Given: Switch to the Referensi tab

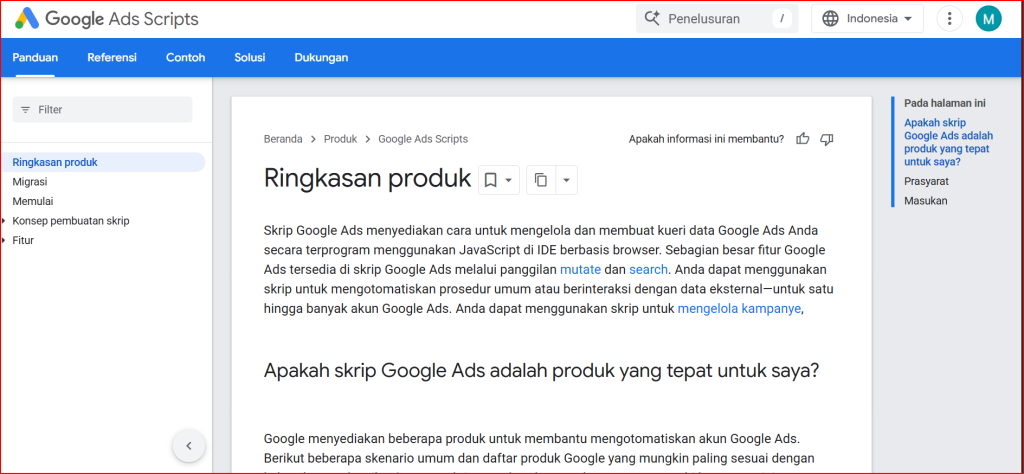Looking at the screenshot, I should click(112, 57).
